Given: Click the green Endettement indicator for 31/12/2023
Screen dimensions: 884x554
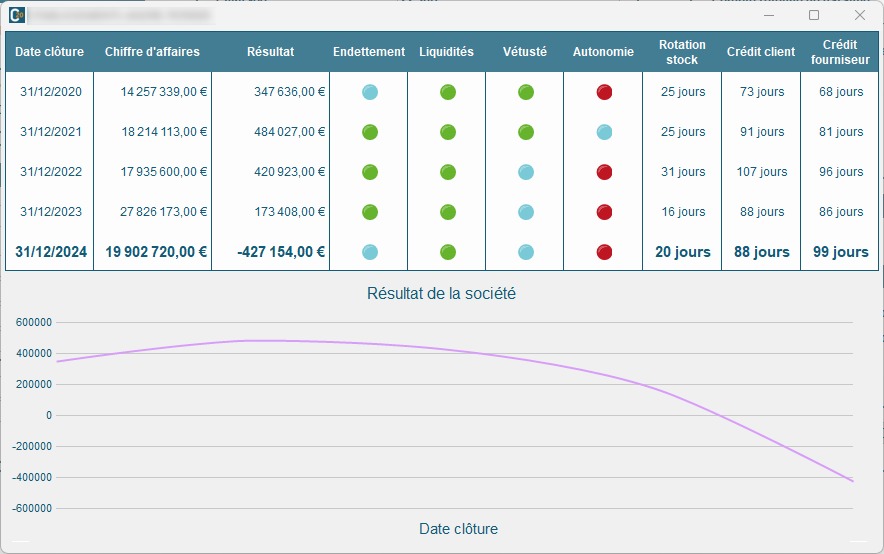Looking at the screenshot, I should [369, 212].
